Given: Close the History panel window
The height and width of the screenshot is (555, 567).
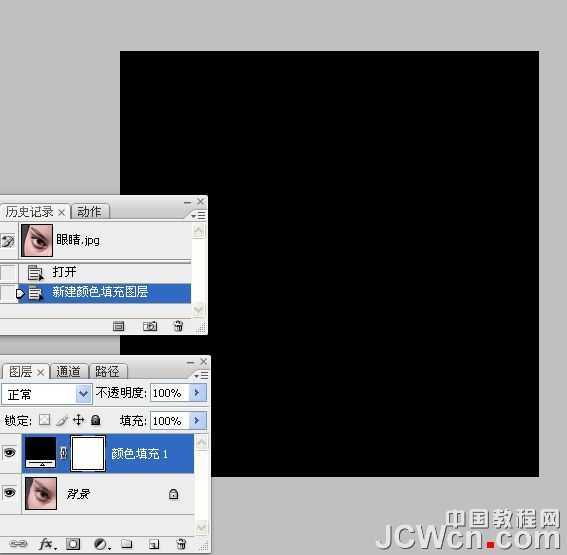Looking at the screenshot, I should [201, 201].
